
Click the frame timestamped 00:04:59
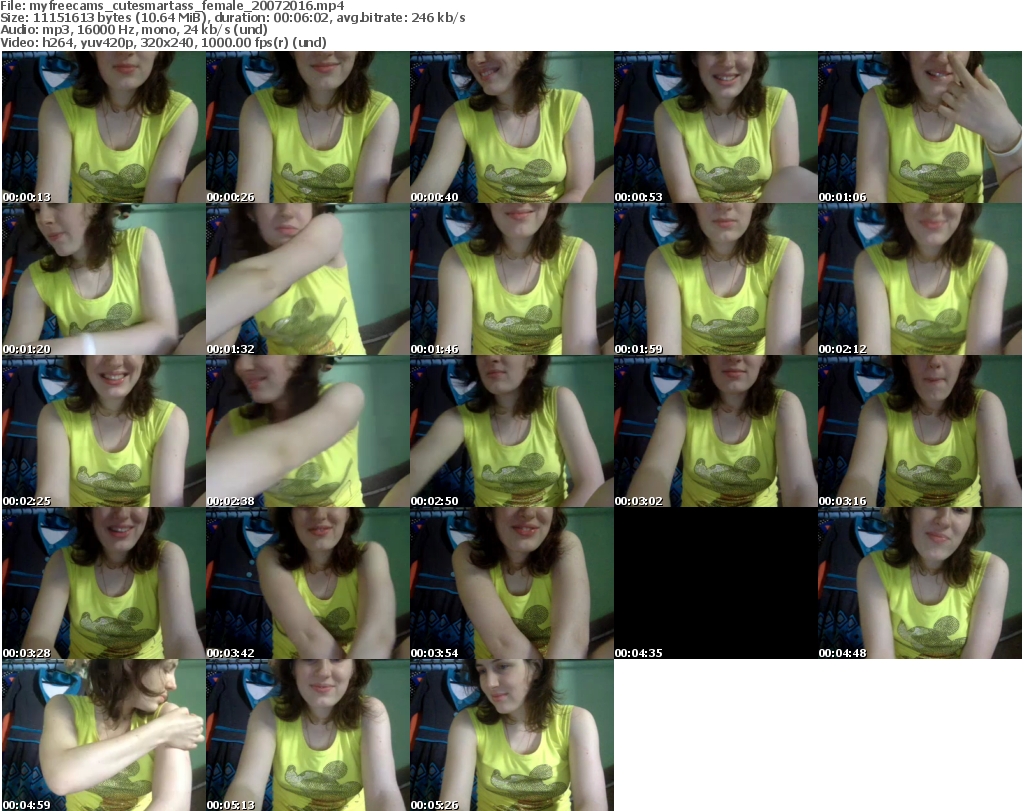coord(104,735)
